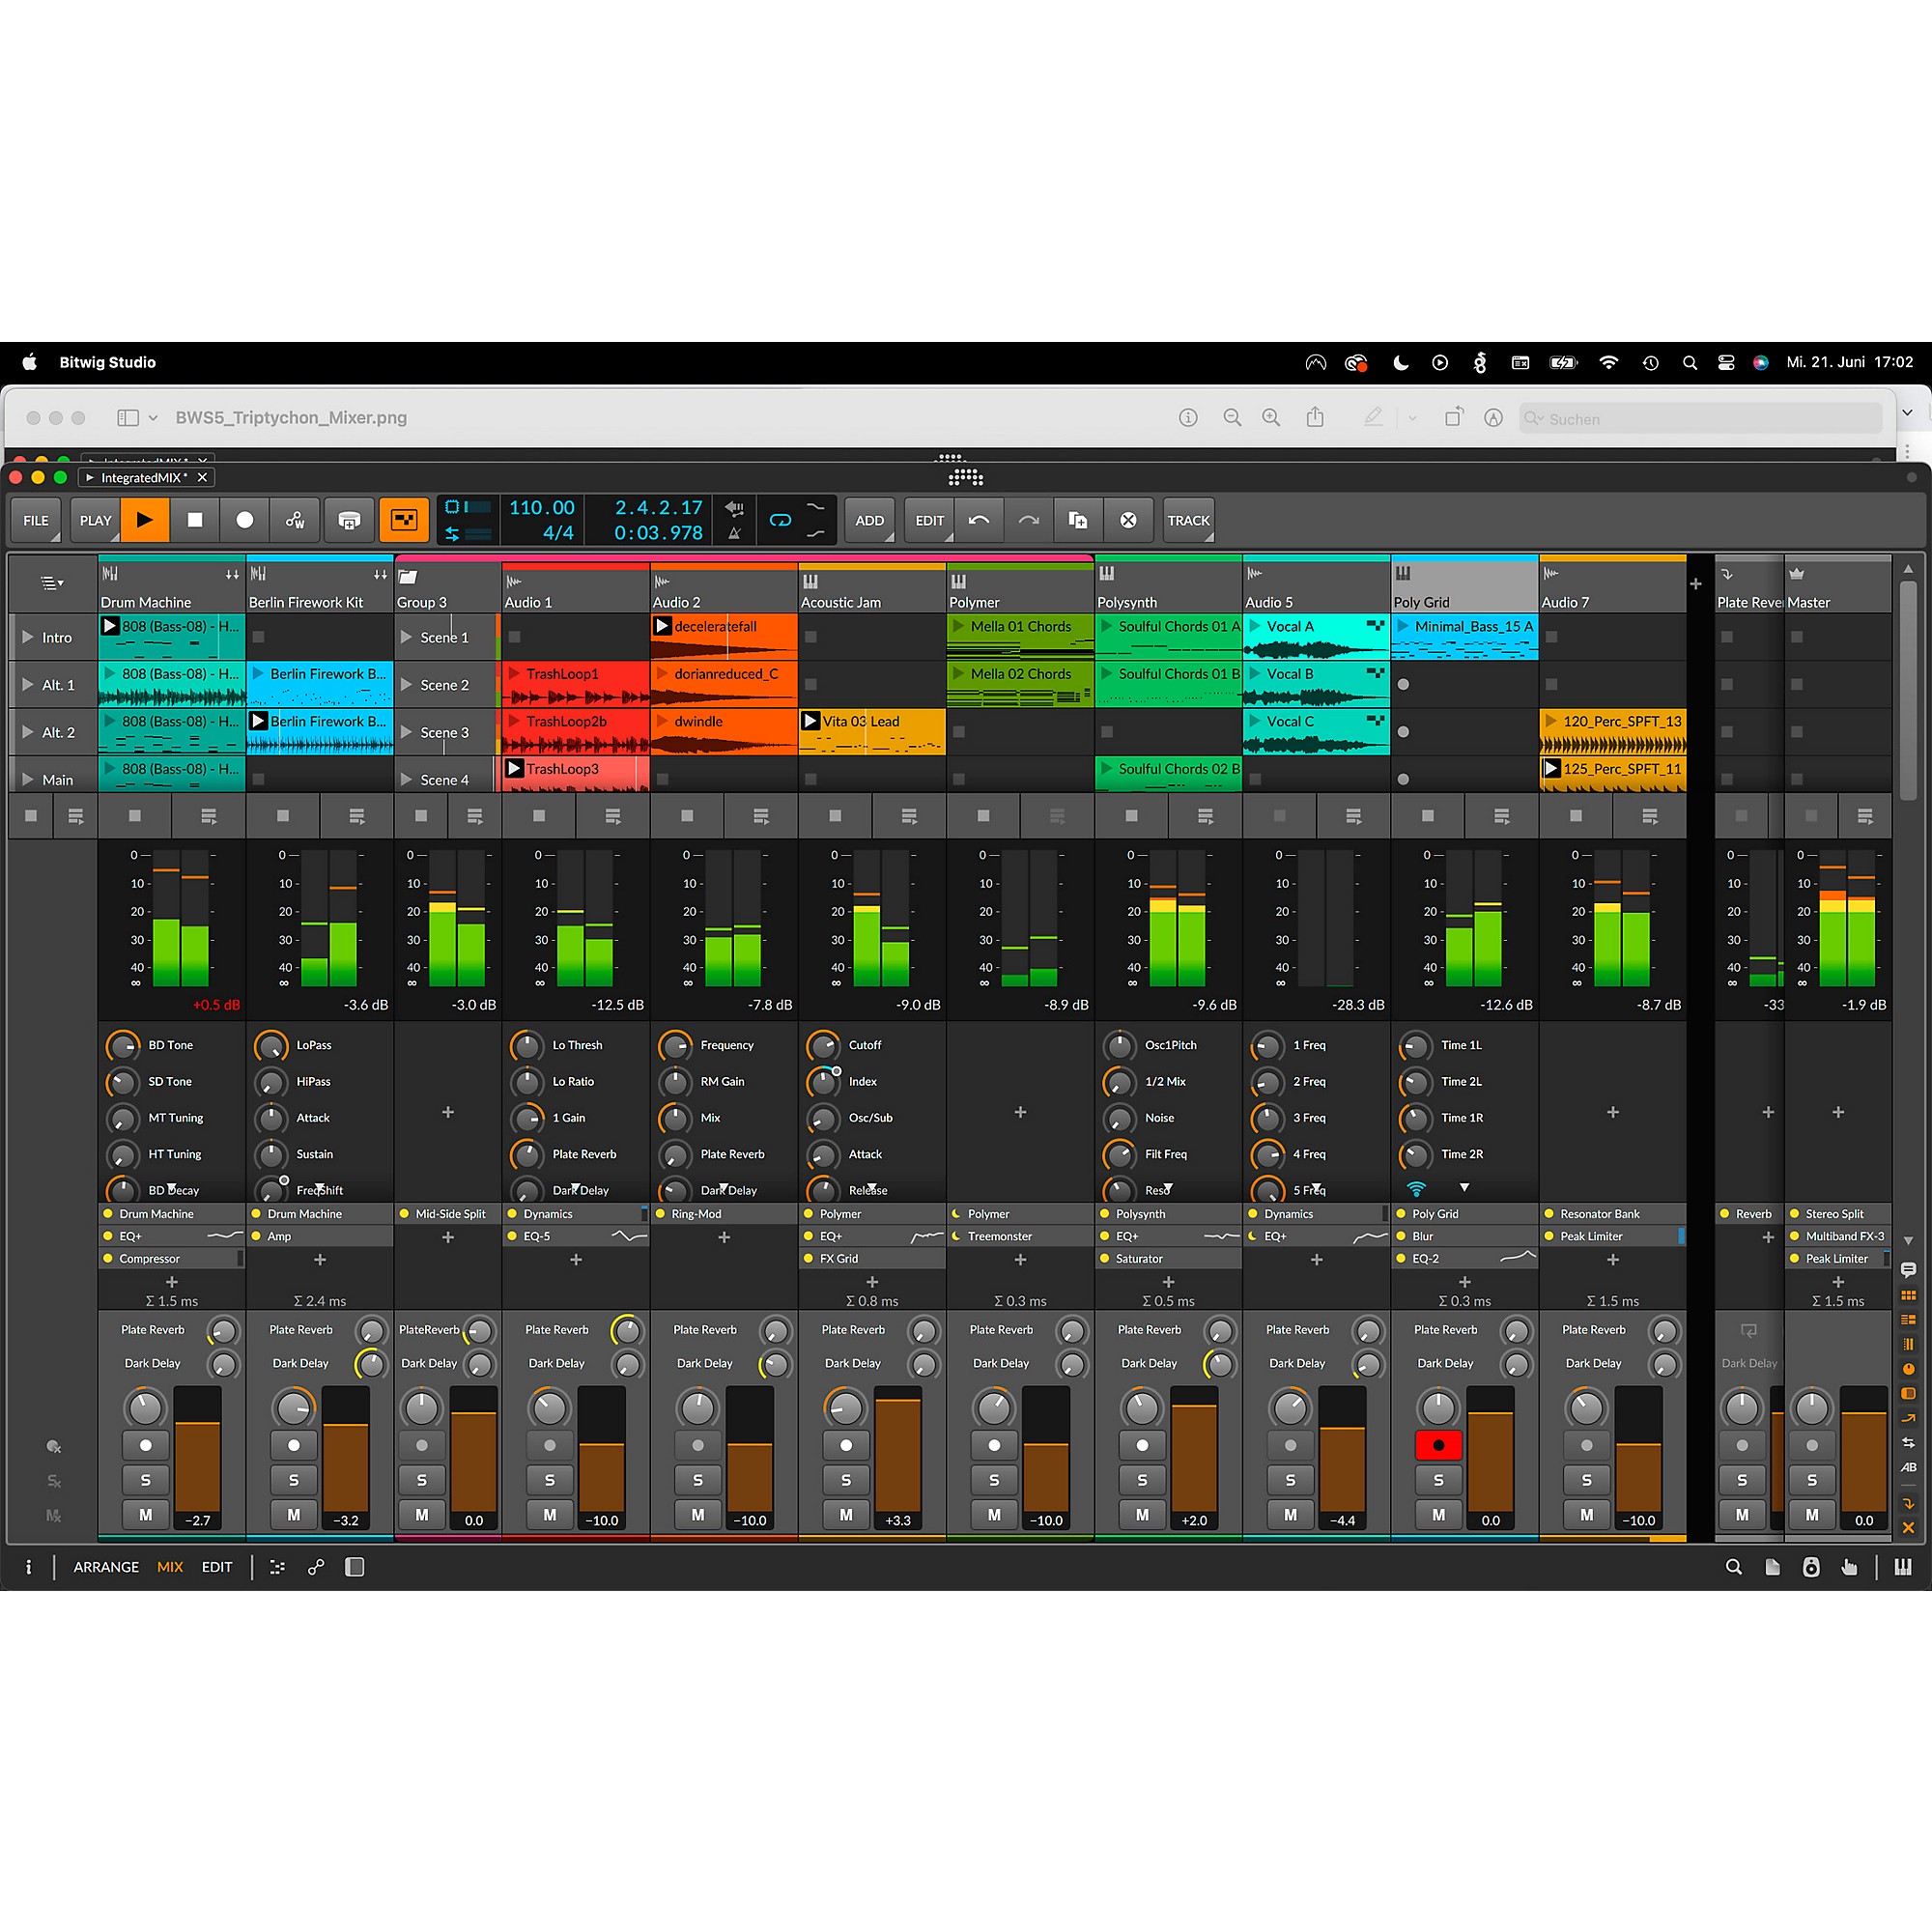Add device to Group 3 chain
The image size is (1932, 1932).
(x=448, y=1237)
